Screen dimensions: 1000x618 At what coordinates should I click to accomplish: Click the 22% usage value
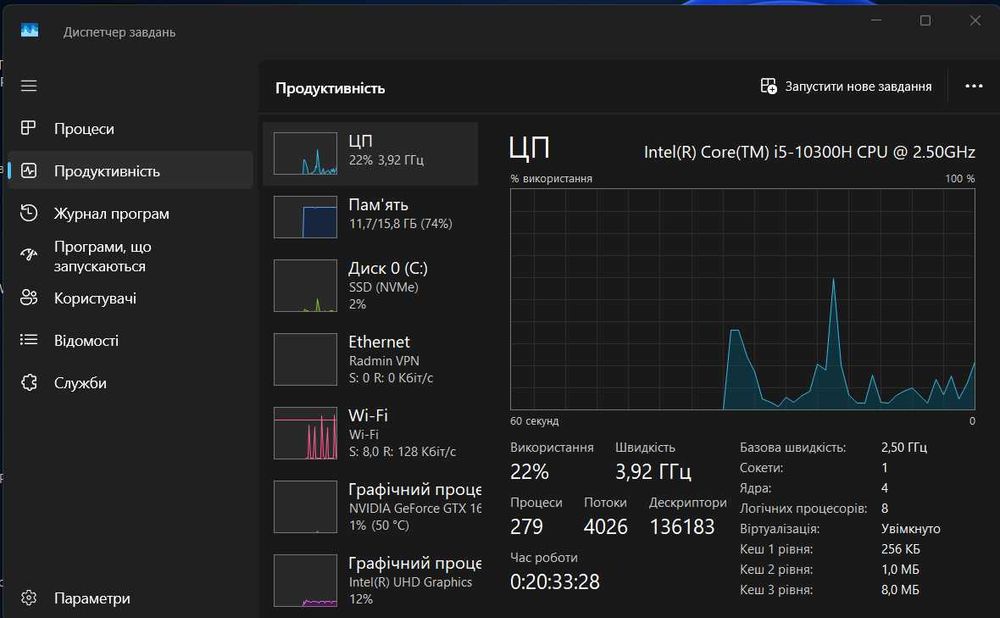pyautogui.click(x=529, y=471)
